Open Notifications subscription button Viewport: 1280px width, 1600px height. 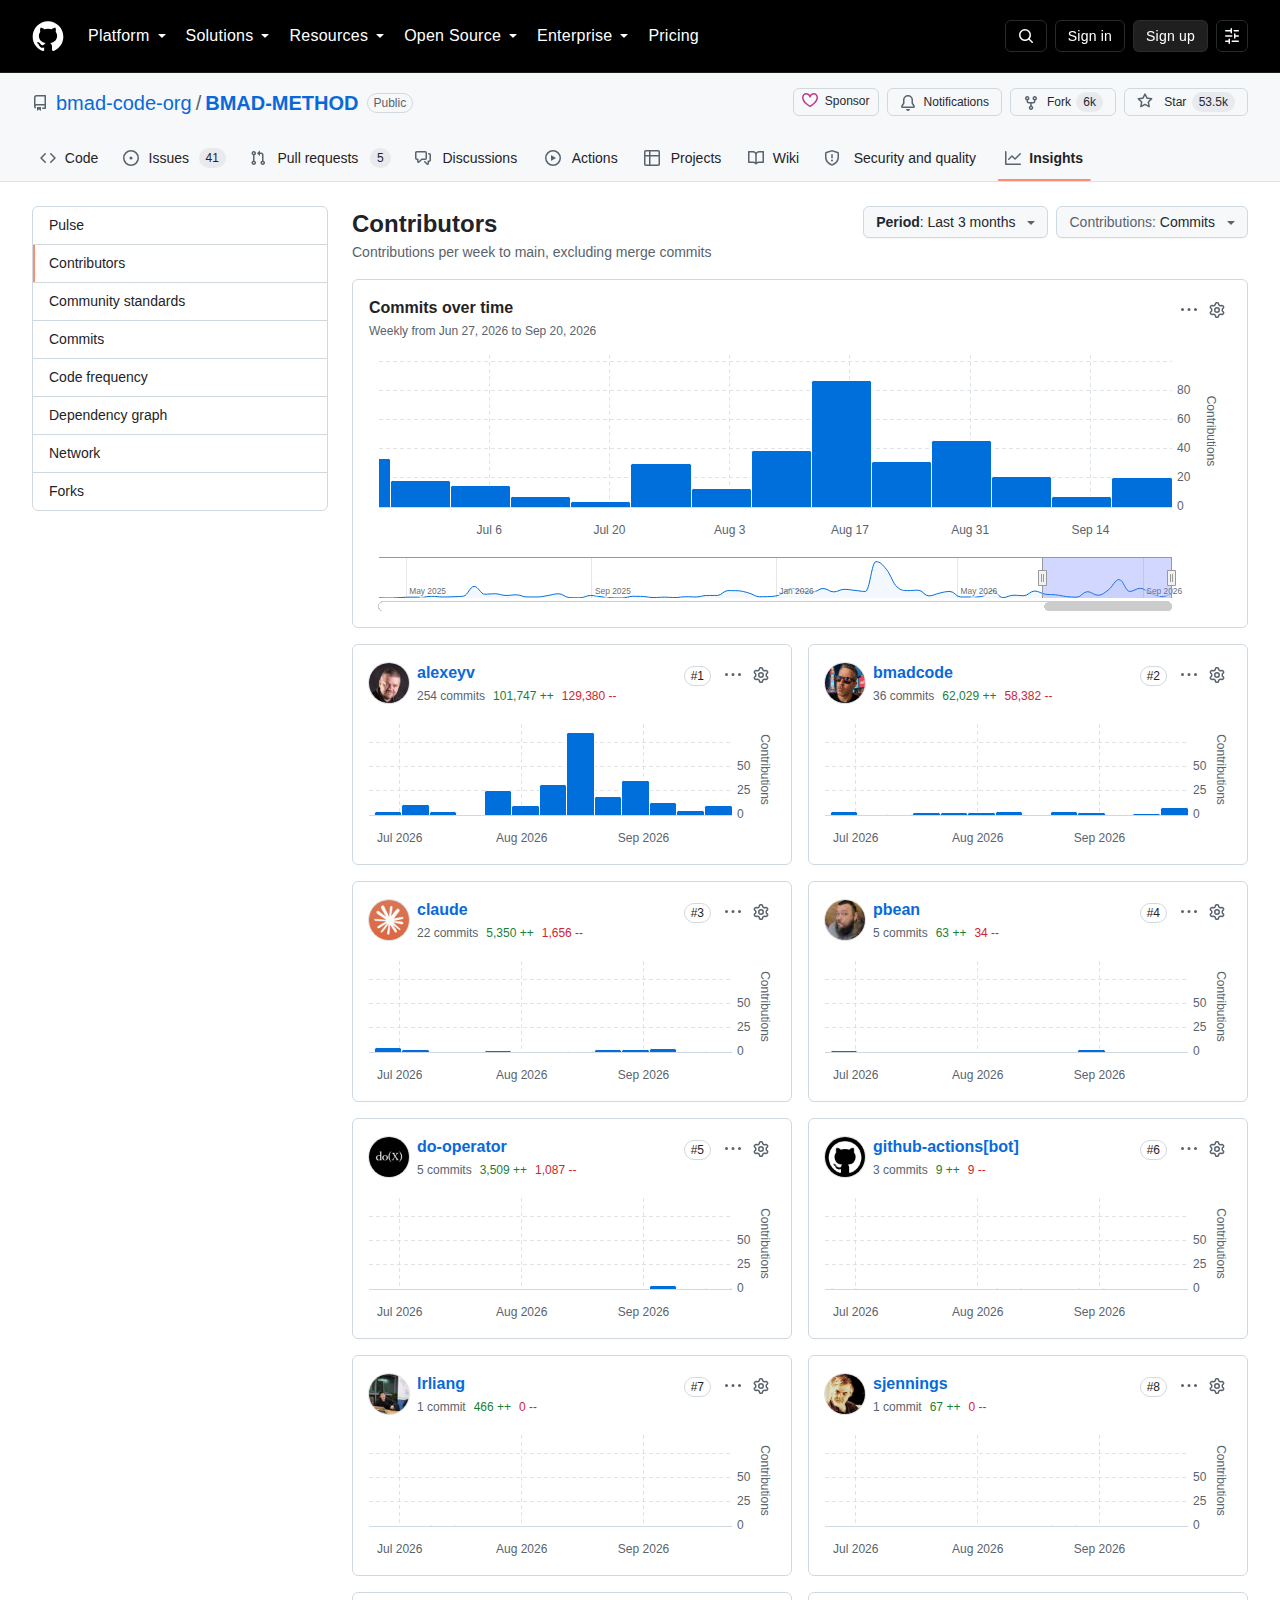[x=944, y=102]
